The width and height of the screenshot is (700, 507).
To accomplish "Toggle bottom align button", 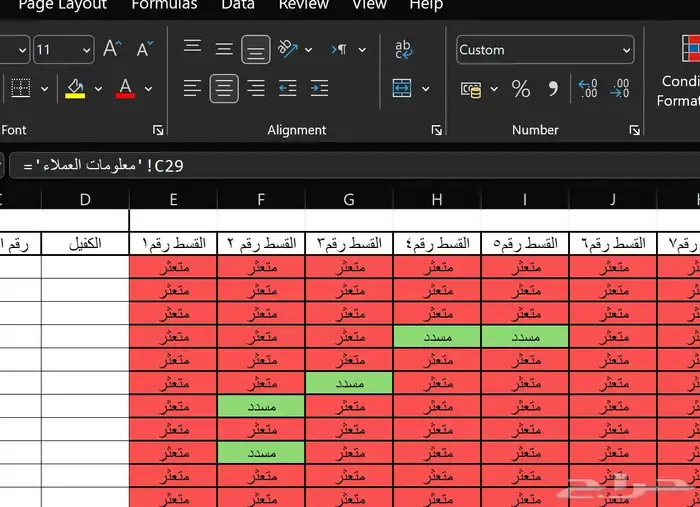I will [256, 50].
